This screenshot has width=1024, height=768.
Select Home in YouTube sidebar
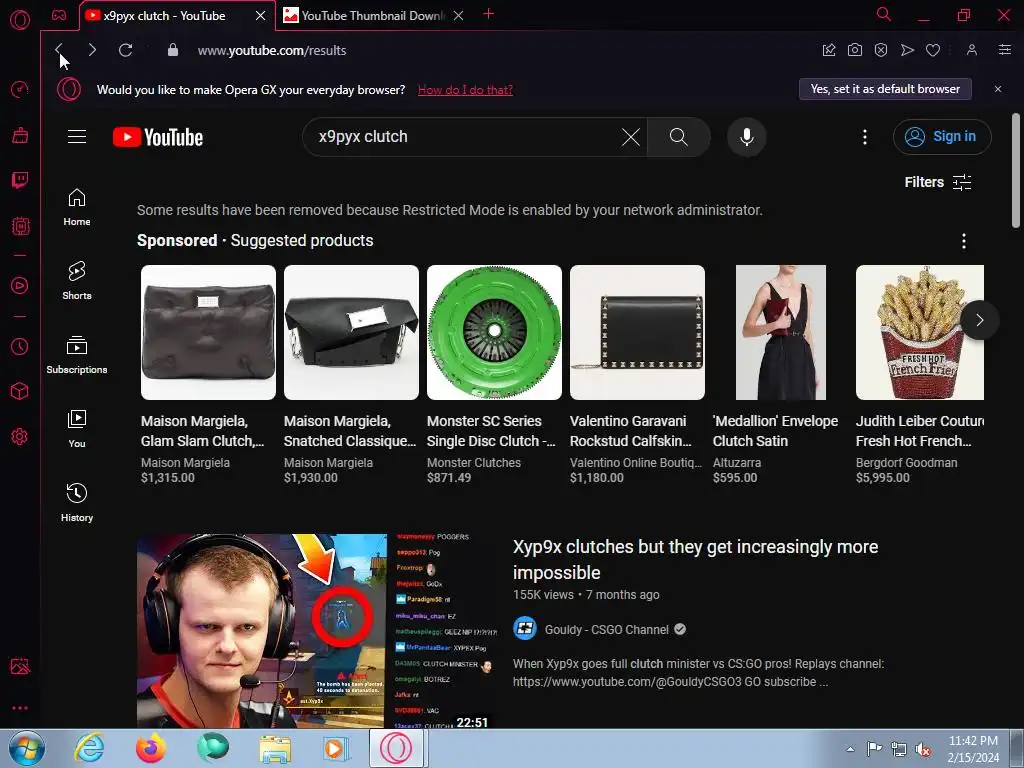pyautogui.click(x=77, y=207)
